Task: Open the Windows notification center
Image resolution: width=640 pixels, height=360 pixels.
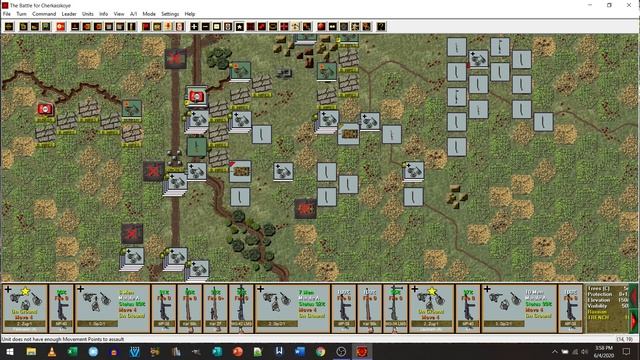Action: point(627,351)
